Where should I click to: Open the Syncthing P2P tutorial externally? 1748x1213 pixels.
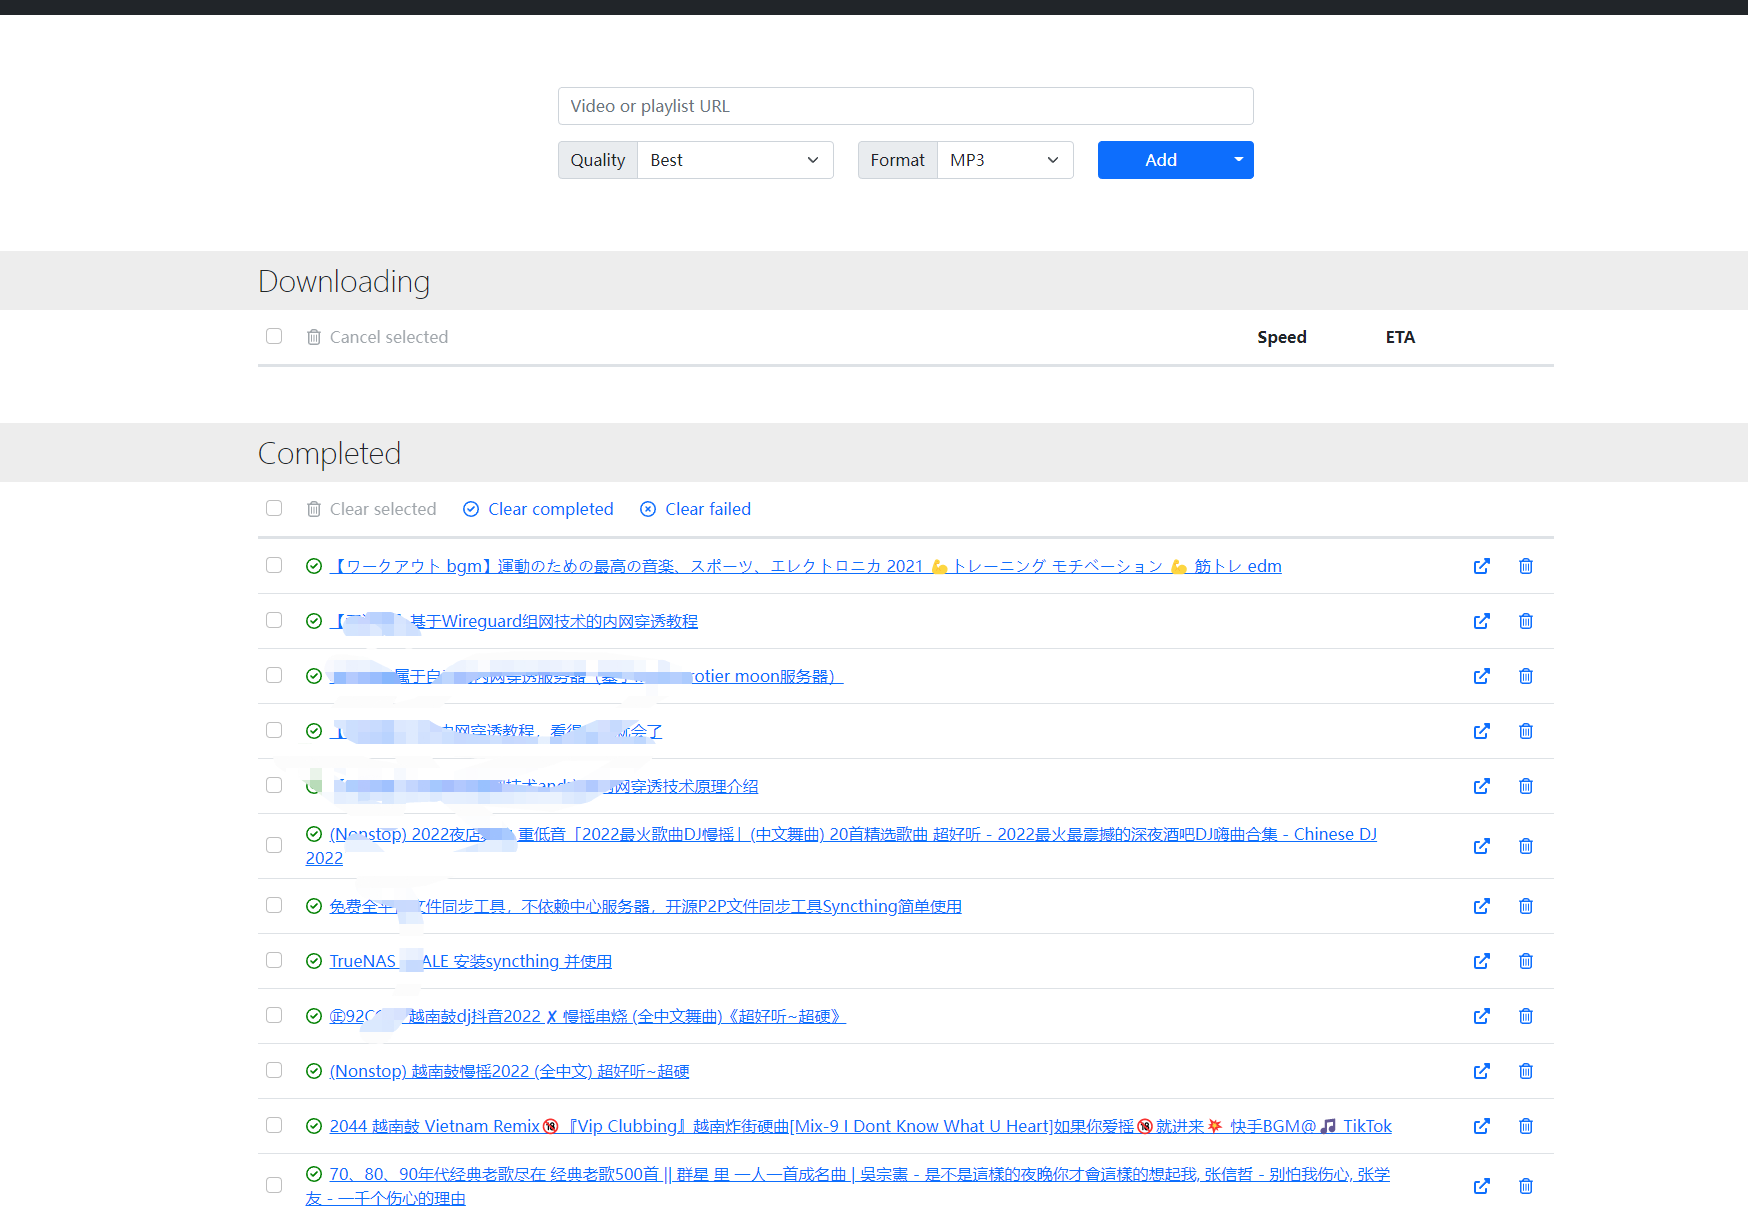[x=1482, y=906]
